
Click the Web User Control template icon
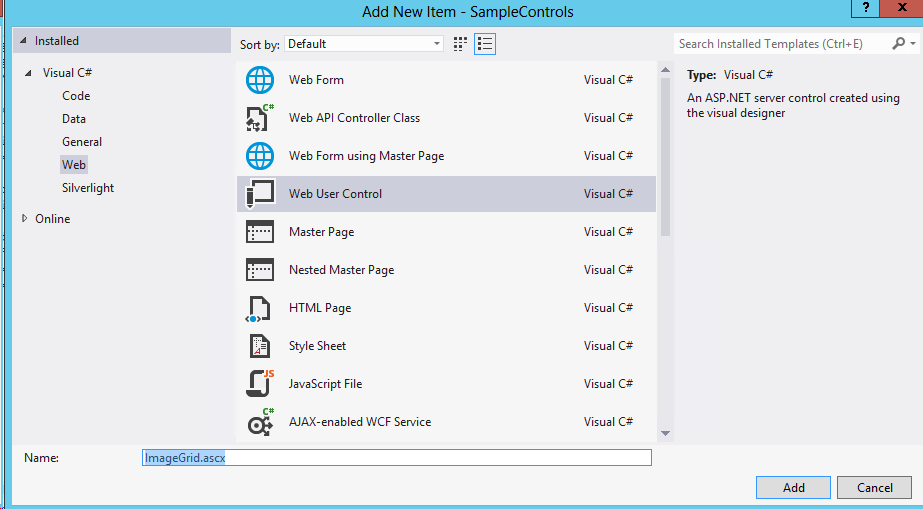pyautogui.click(x=260, y=194)
